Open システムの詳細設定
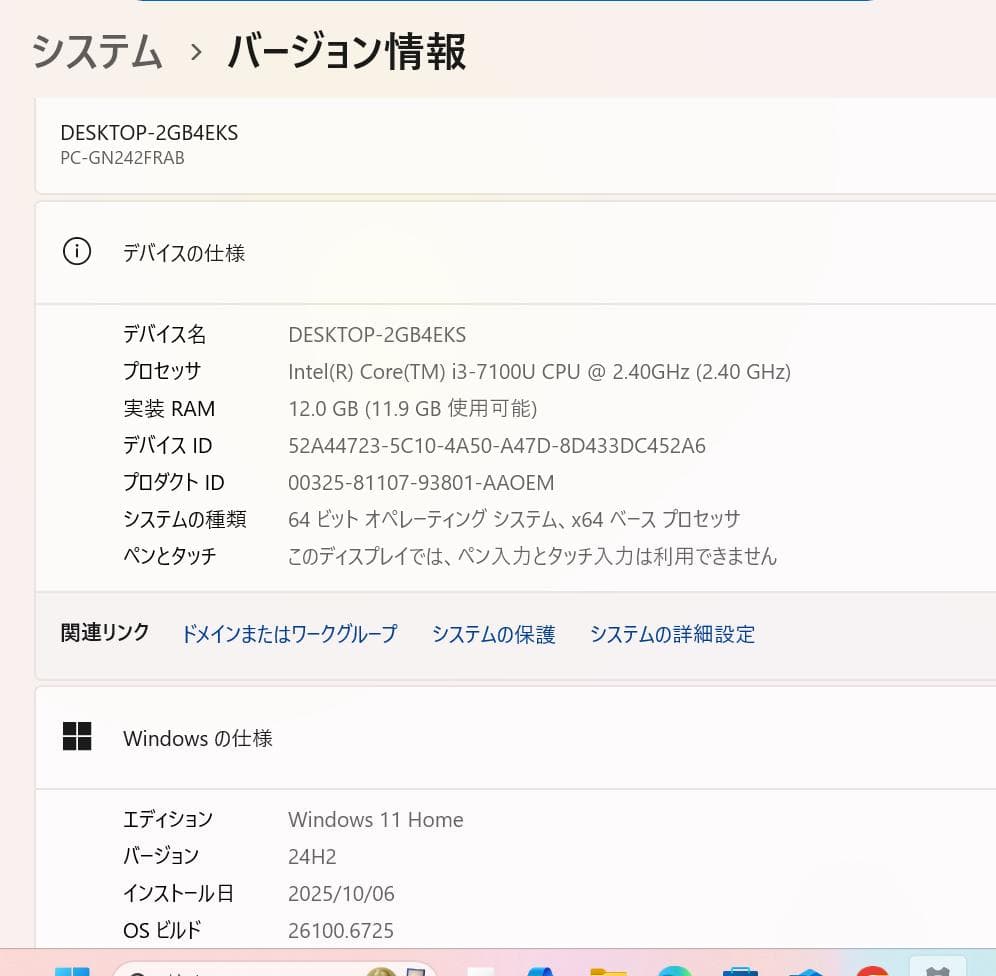This screenshot has height=976, width=996. [672, 633]
